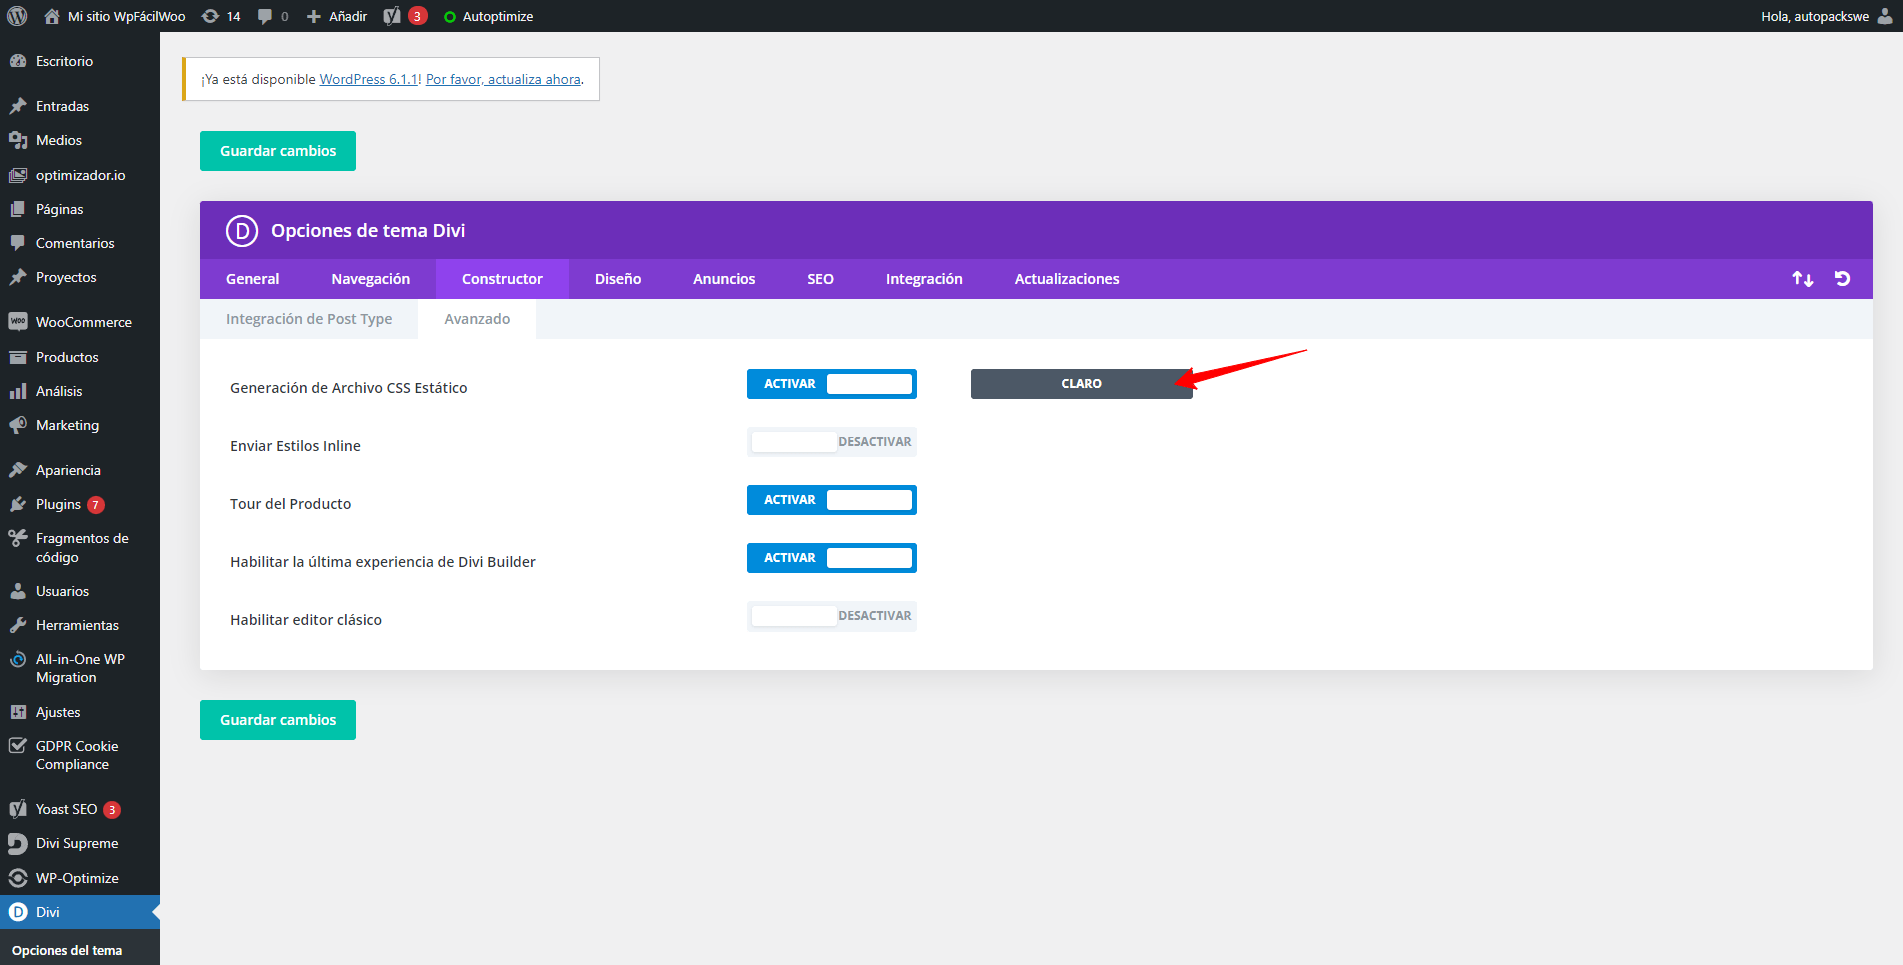Screen dimensions: 1903x965
Task: Click the Páginas pages icon
Action: coord(18,209)
